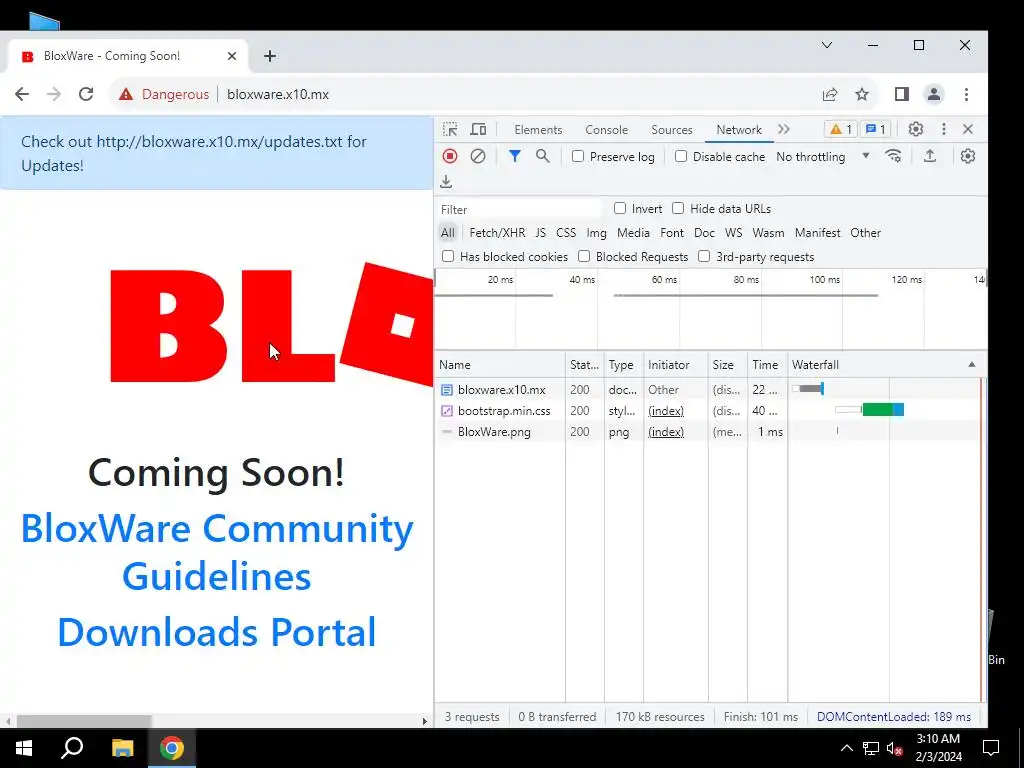The height and width of the screenshot is (768, 1024).
Task: Filter requests by JS type
Action: (541, 232)
